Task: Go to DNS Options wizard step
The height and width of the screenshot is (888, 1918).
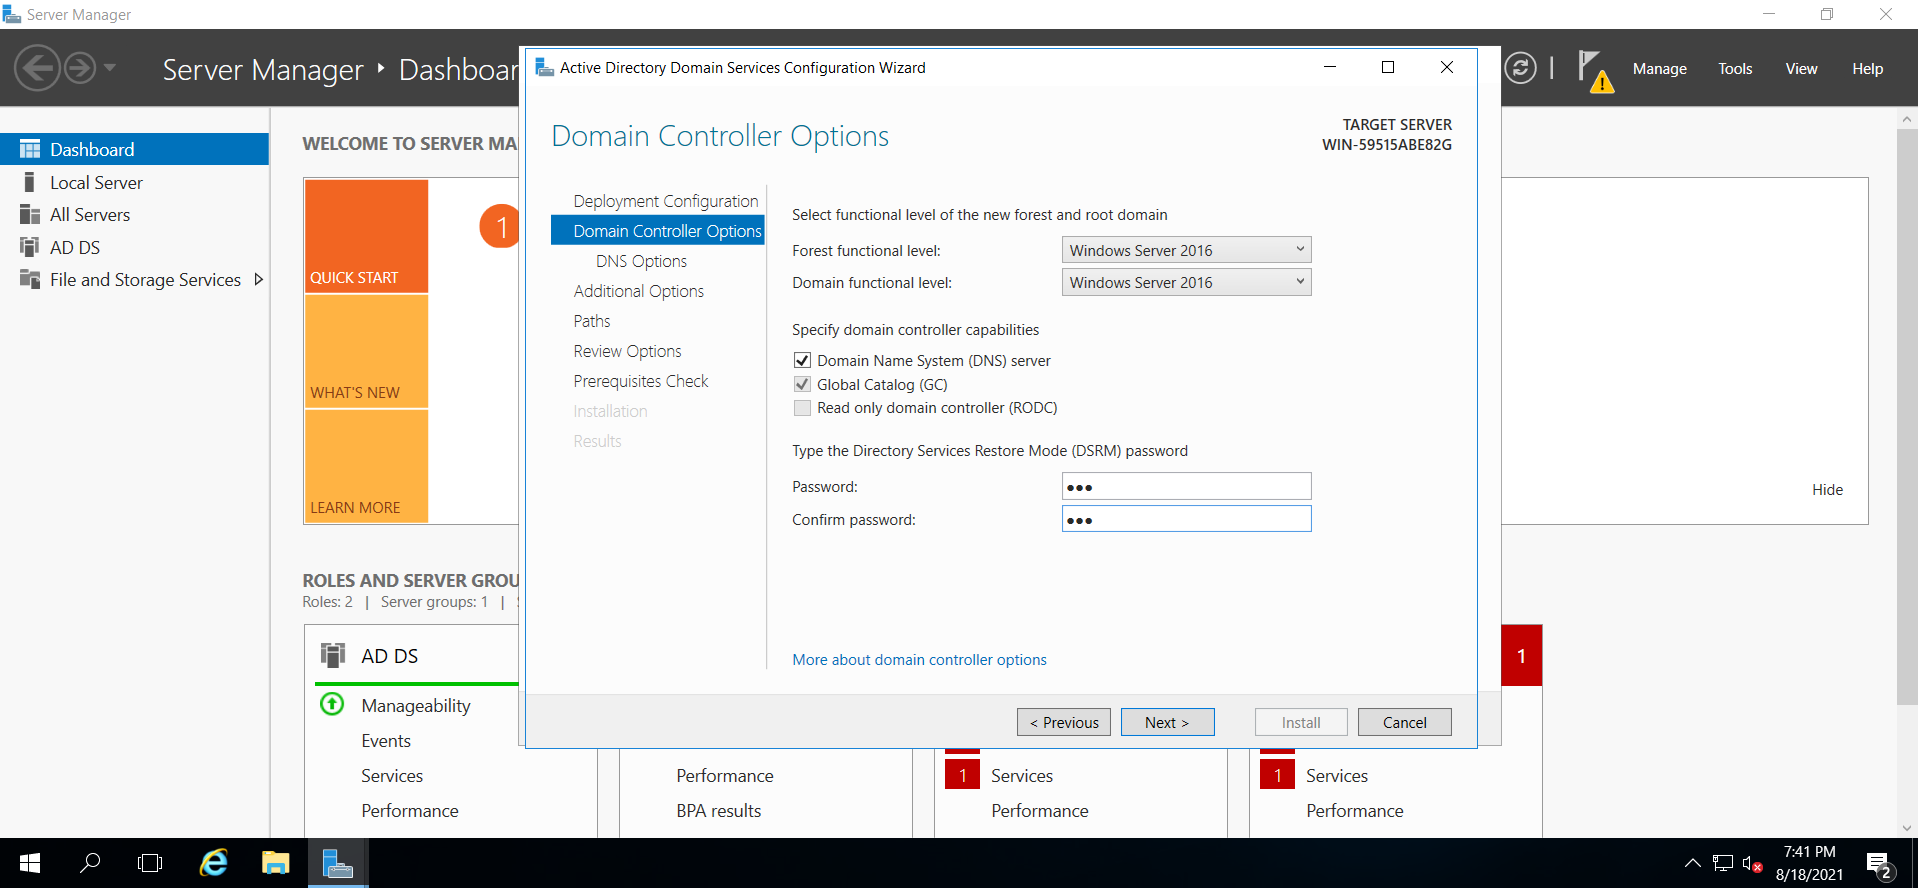Action: coord(641,261)
